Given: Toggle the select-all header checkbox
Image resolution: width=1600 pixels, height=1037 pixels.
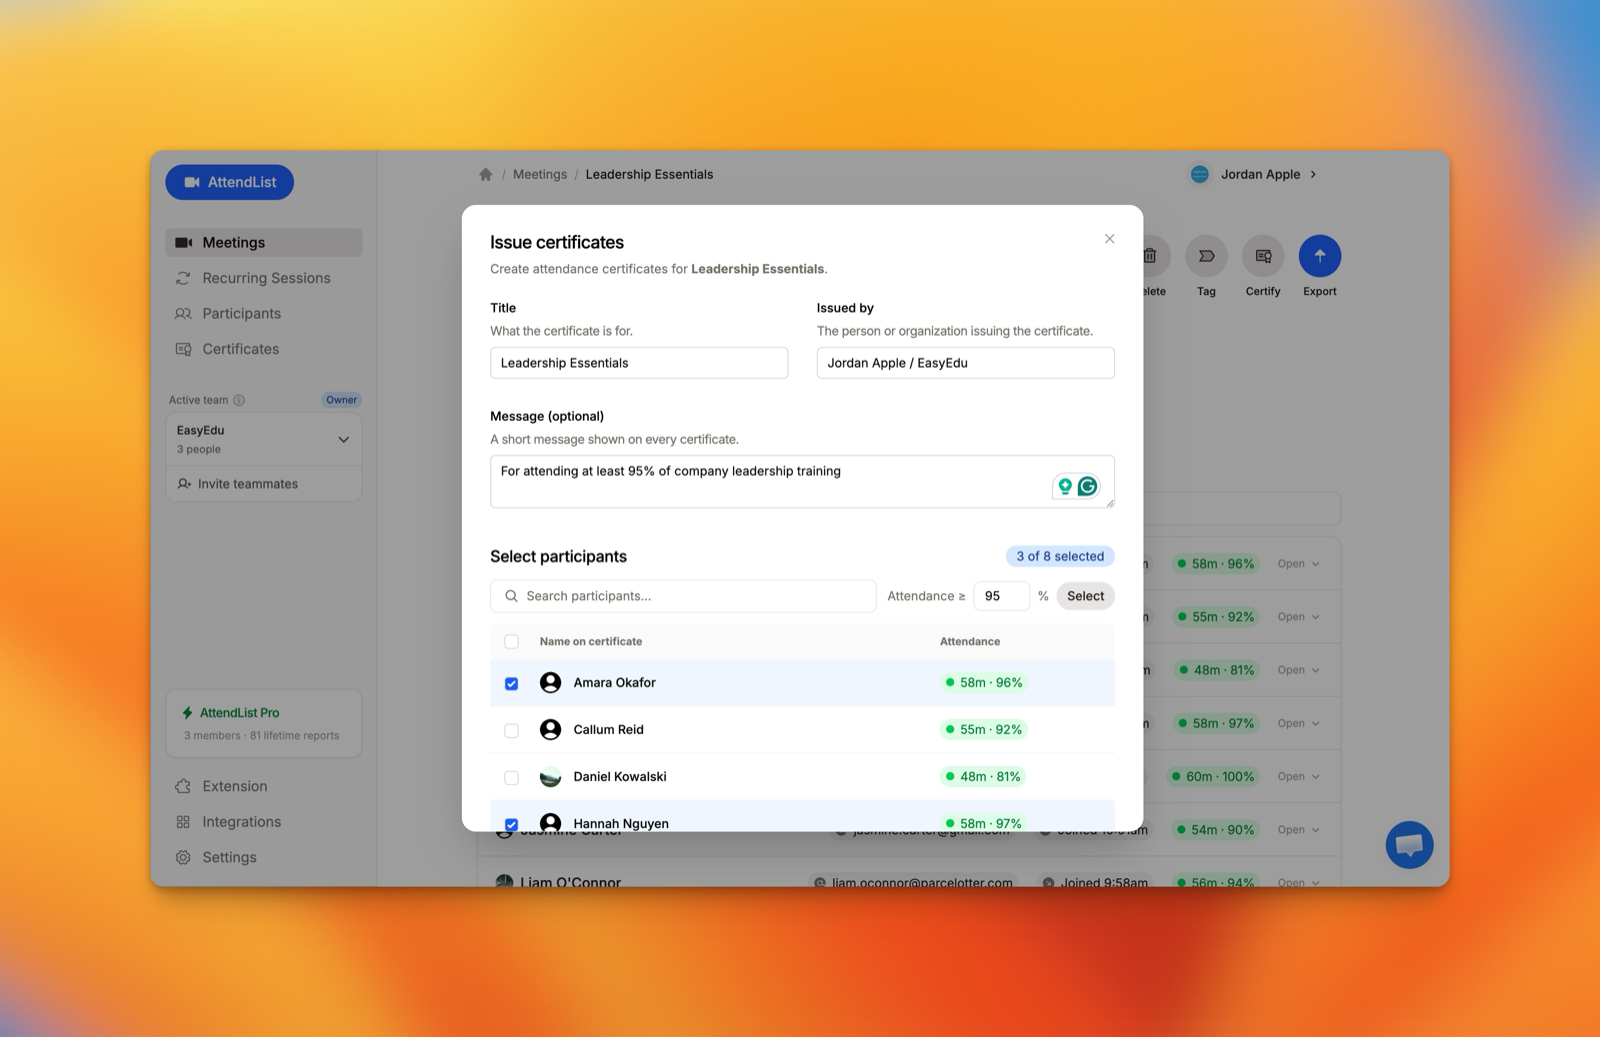Looking at the screenshot, I should coord(512,642).
